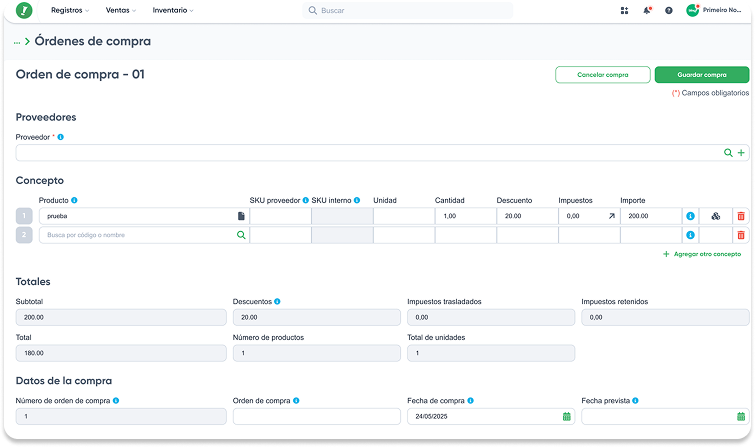Click Número de productos field
755x447 pixels.
tap(316, 353)
